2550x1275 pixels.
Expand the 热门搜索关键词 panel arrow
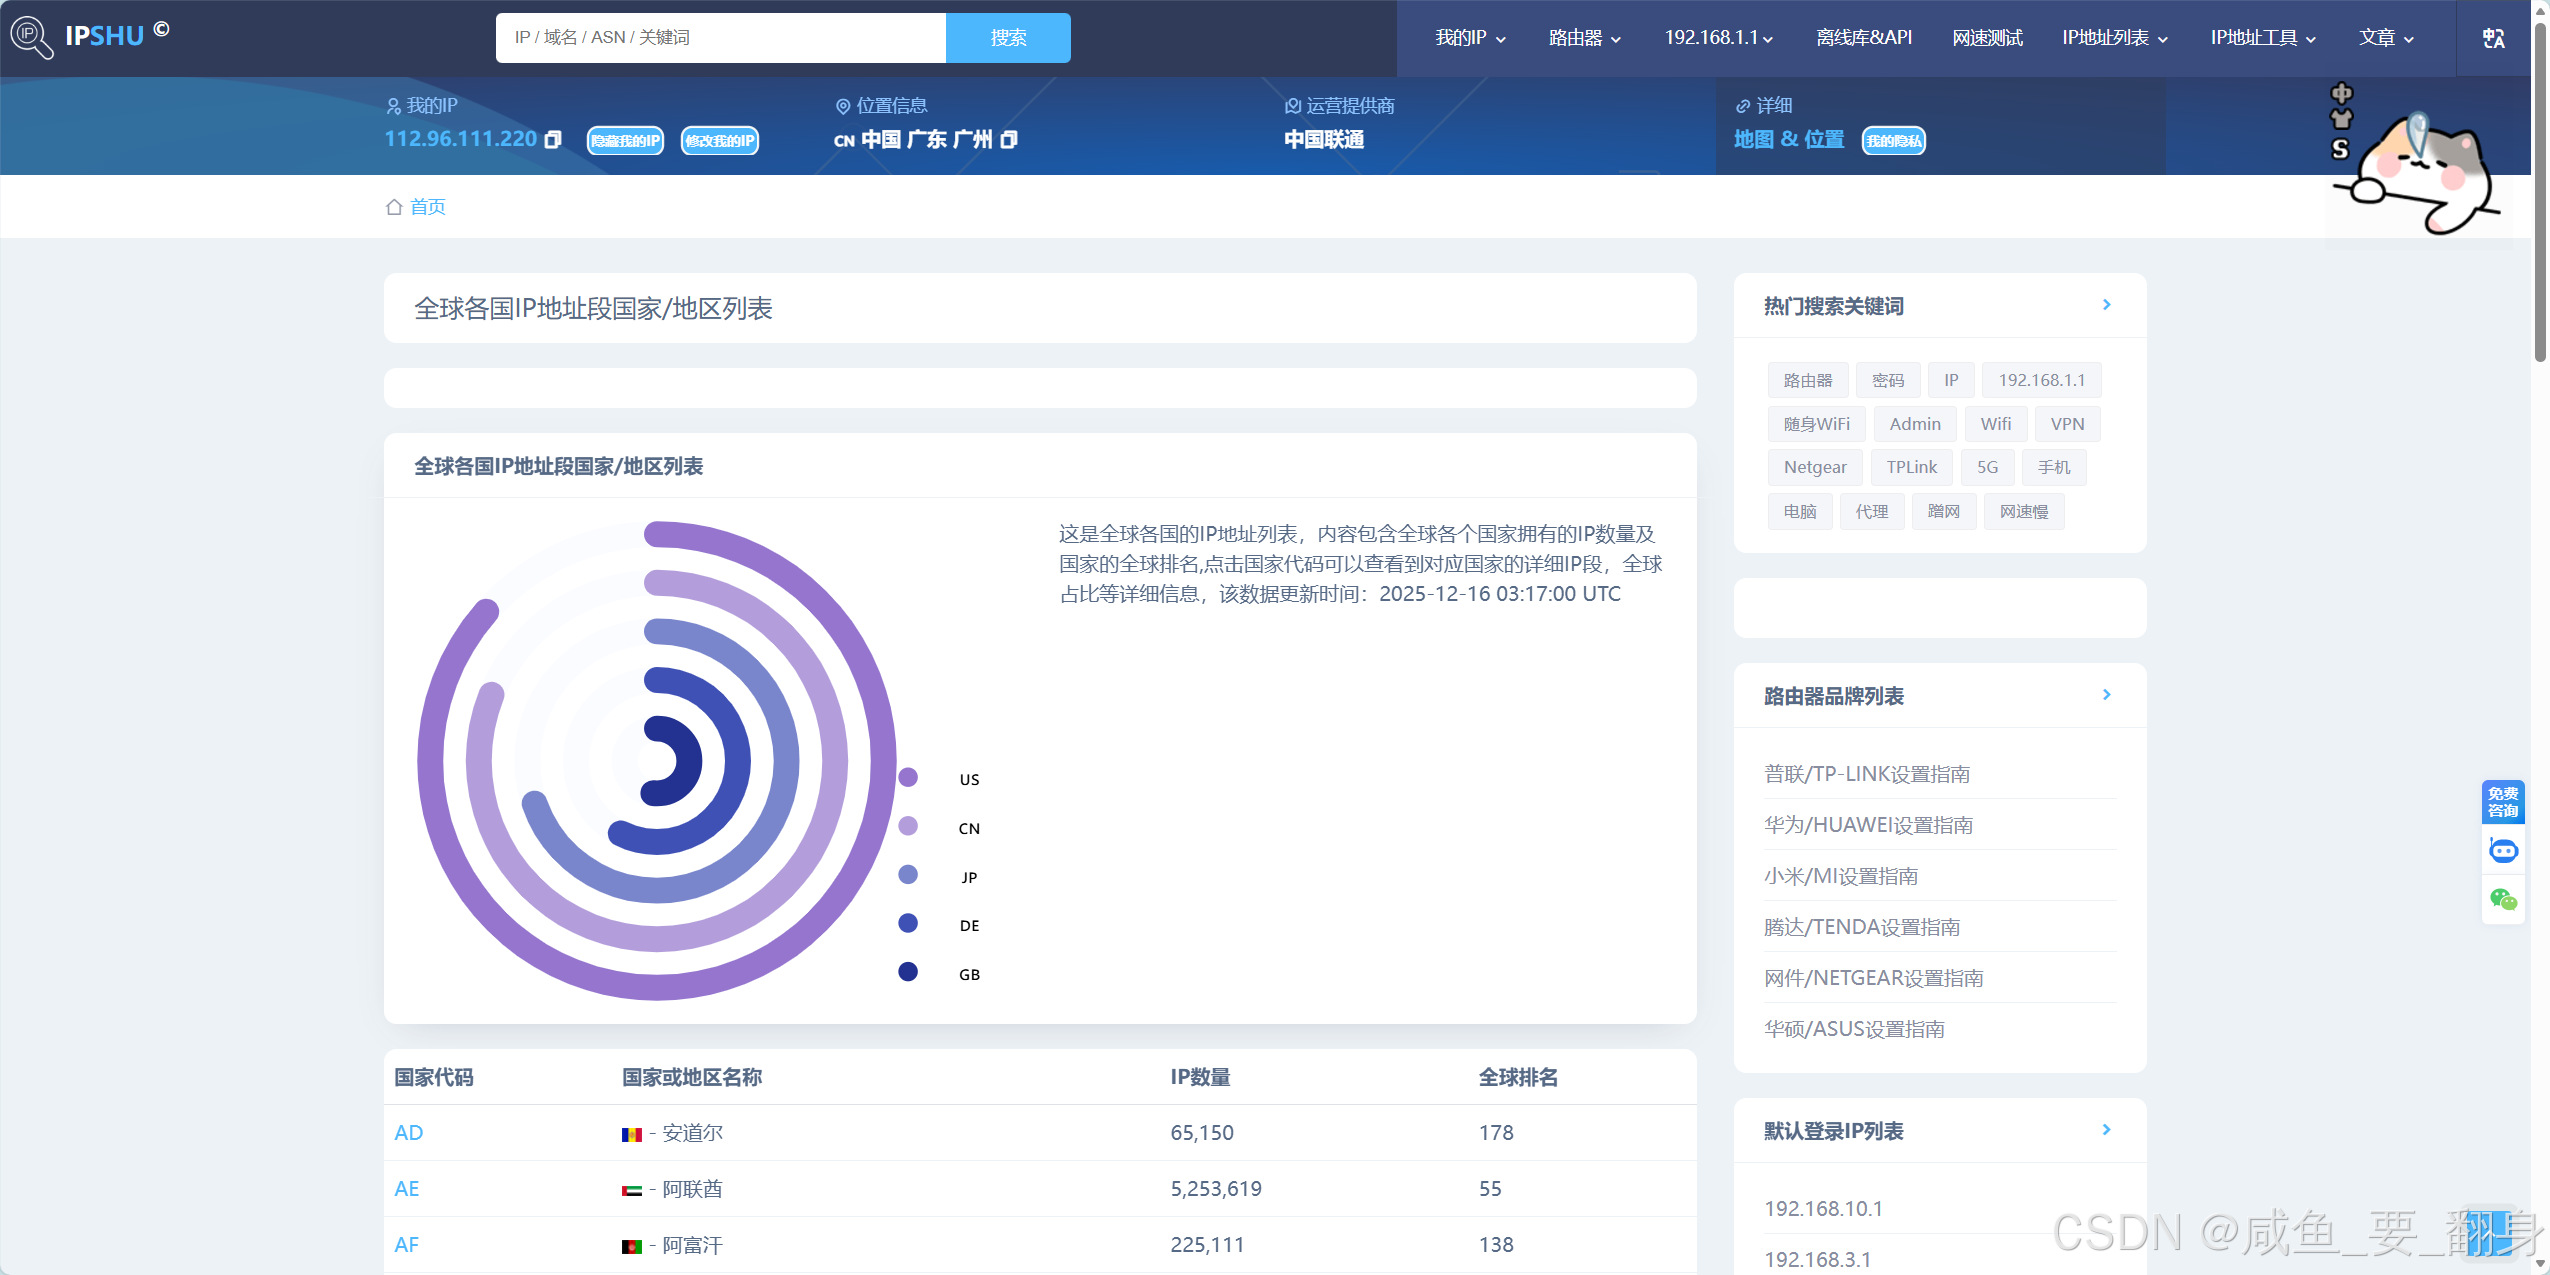(2106, 305)
